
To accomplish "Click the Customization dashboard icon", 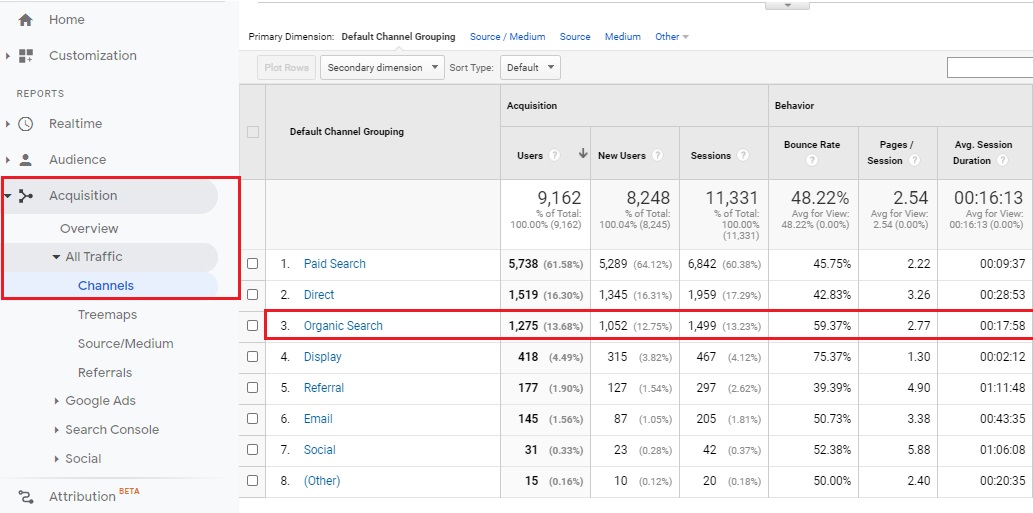I will click(26, 56).
